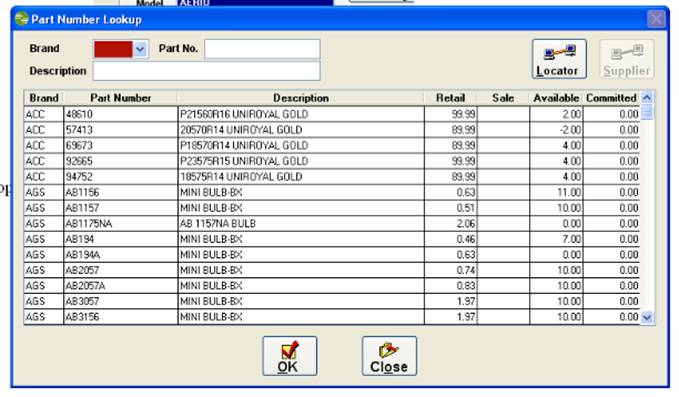Select the AB1175NA bulb row
Viewport: 679px width, 397px height.
pyautogui.click(x=332, y=223)
